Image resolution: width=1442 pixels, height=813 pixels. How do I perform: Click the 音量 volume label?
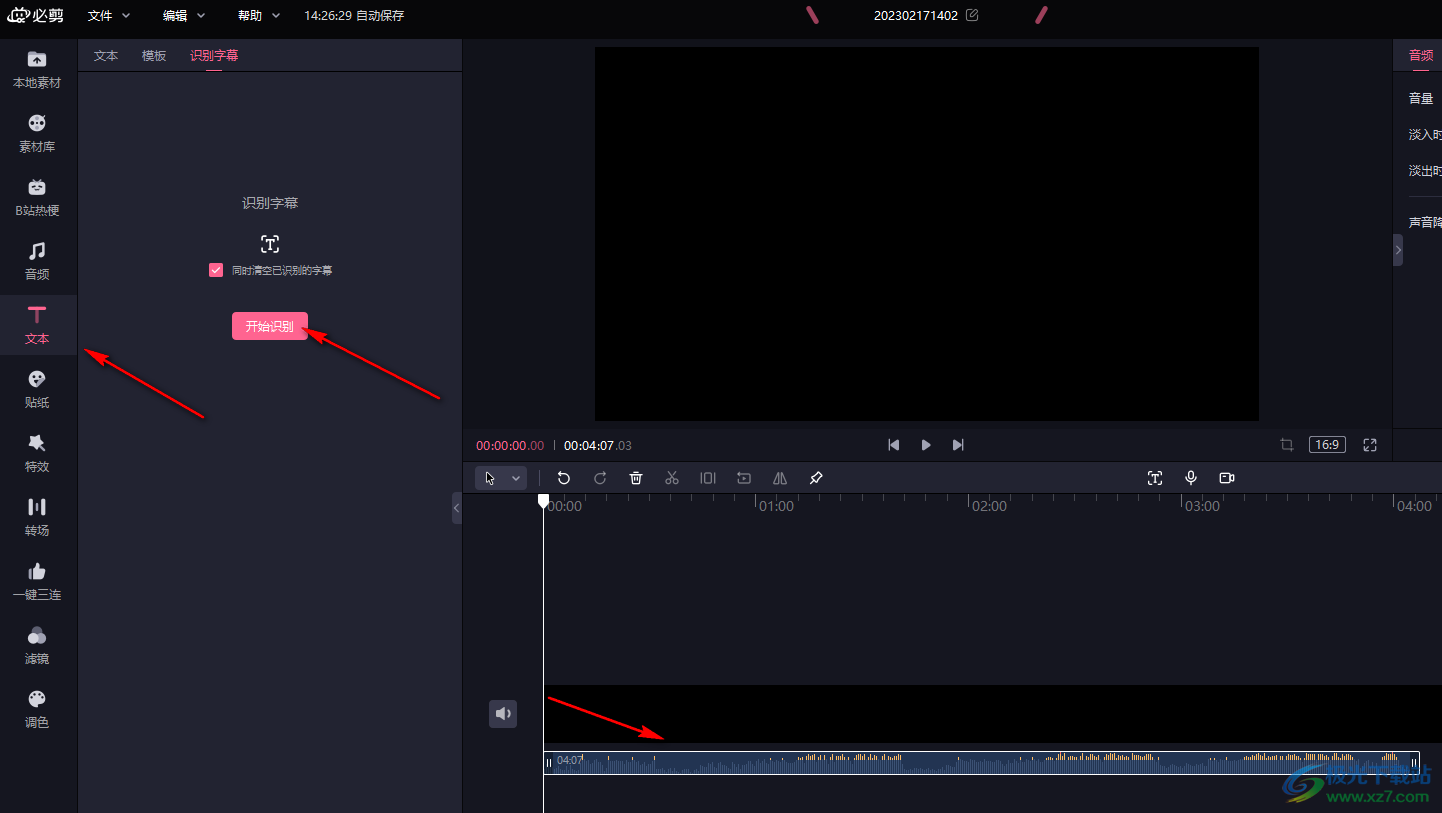point(1421,98)
